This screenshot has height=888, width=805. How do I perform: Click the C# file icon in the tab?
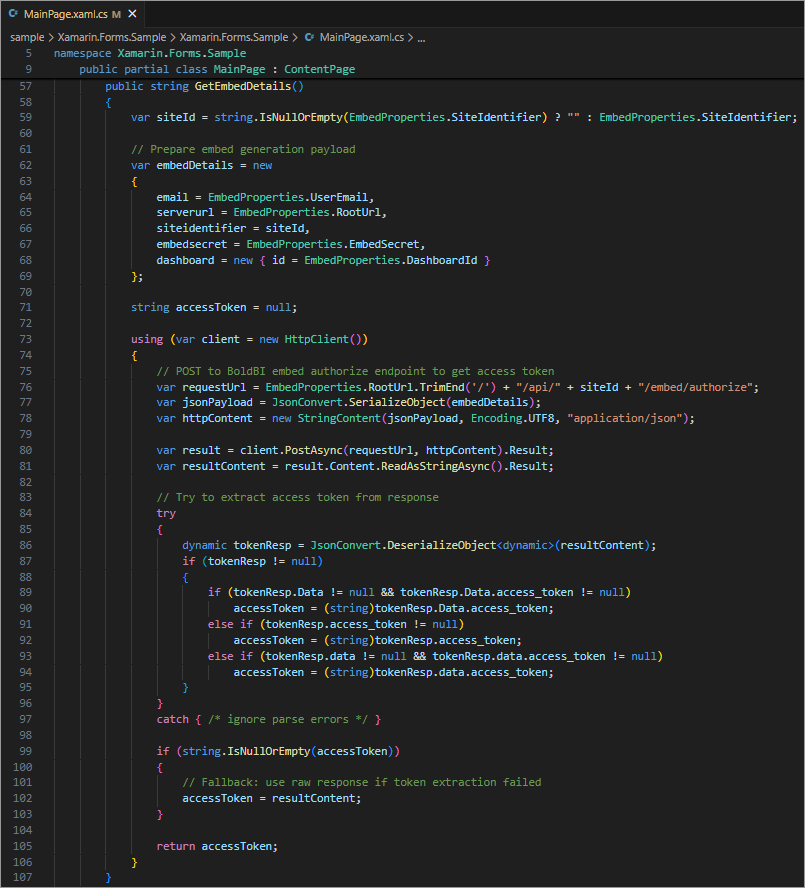(13, 15)
